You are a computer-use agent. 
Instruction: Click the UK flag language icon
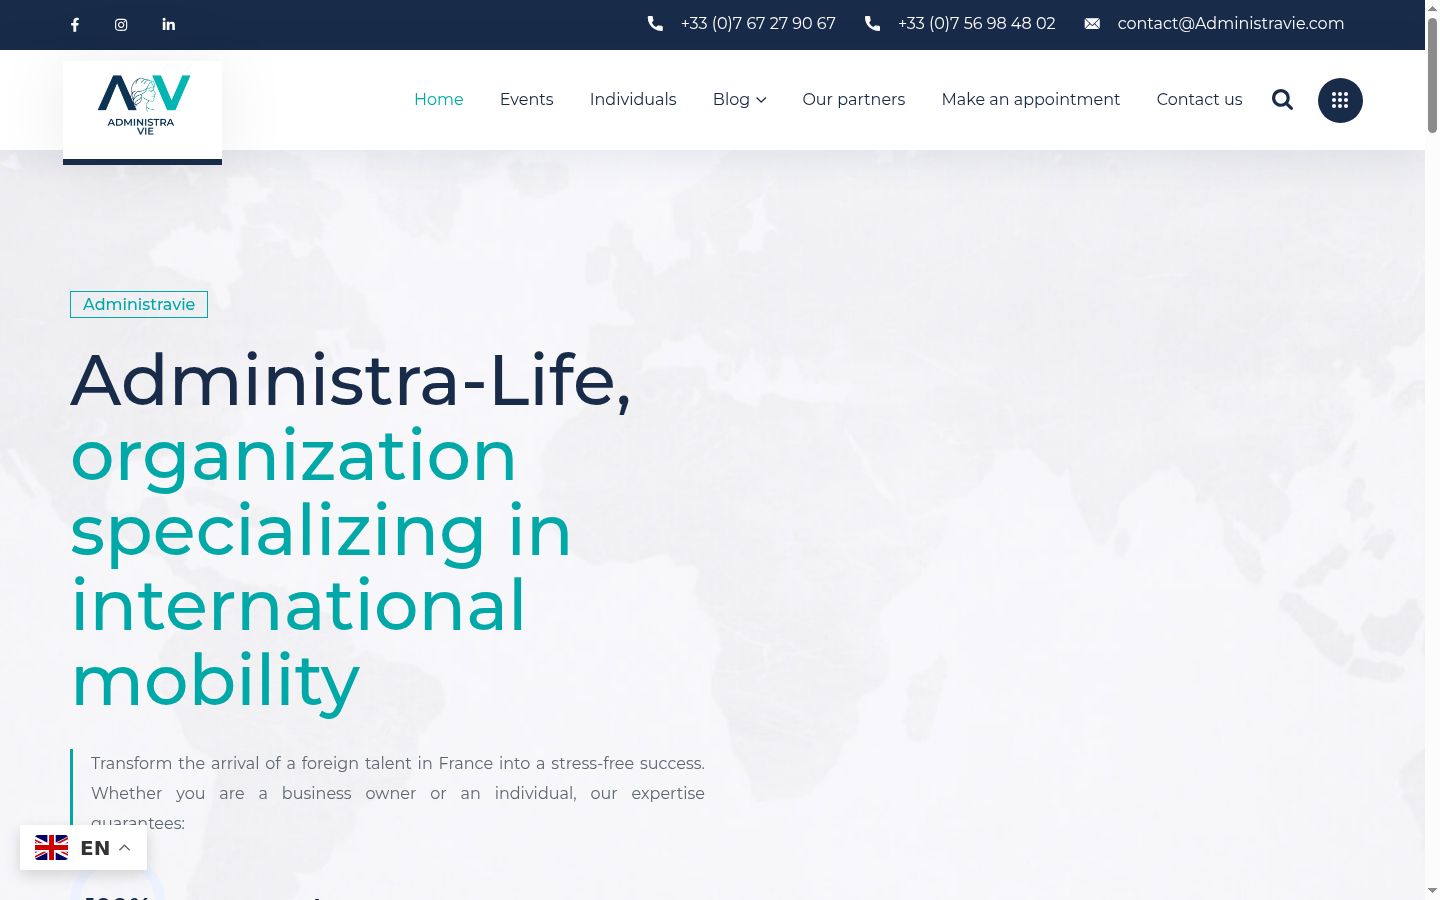click(x=52, y=848)
